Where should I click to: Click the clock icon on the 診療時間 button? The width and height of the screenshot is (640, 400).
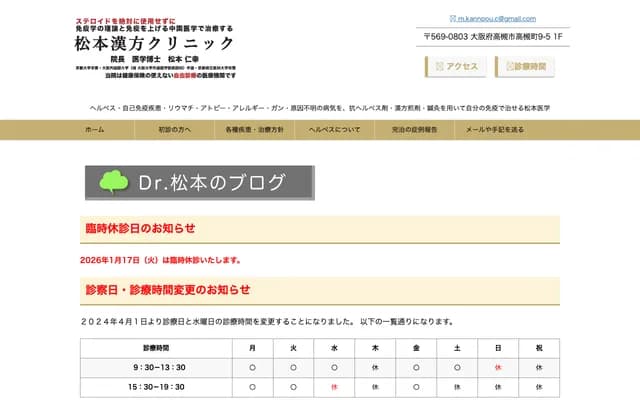pyautogui.click(x=506, y=67)
